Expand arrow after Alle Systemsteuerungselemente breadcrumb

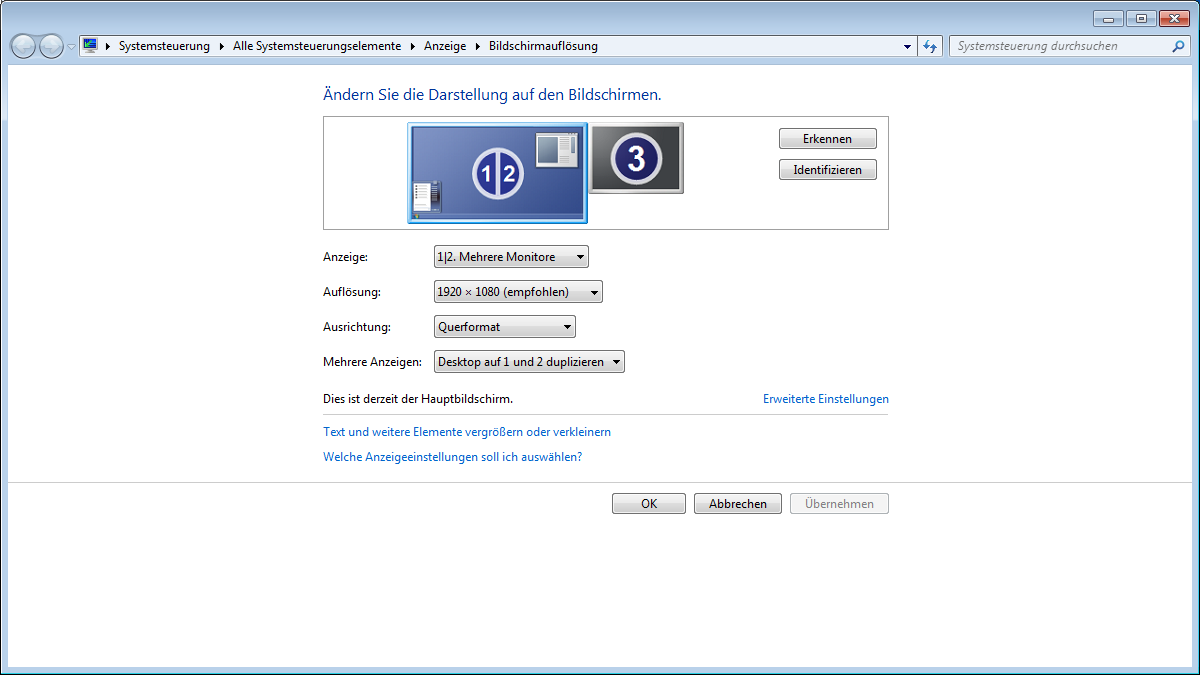tap(412, 46)
